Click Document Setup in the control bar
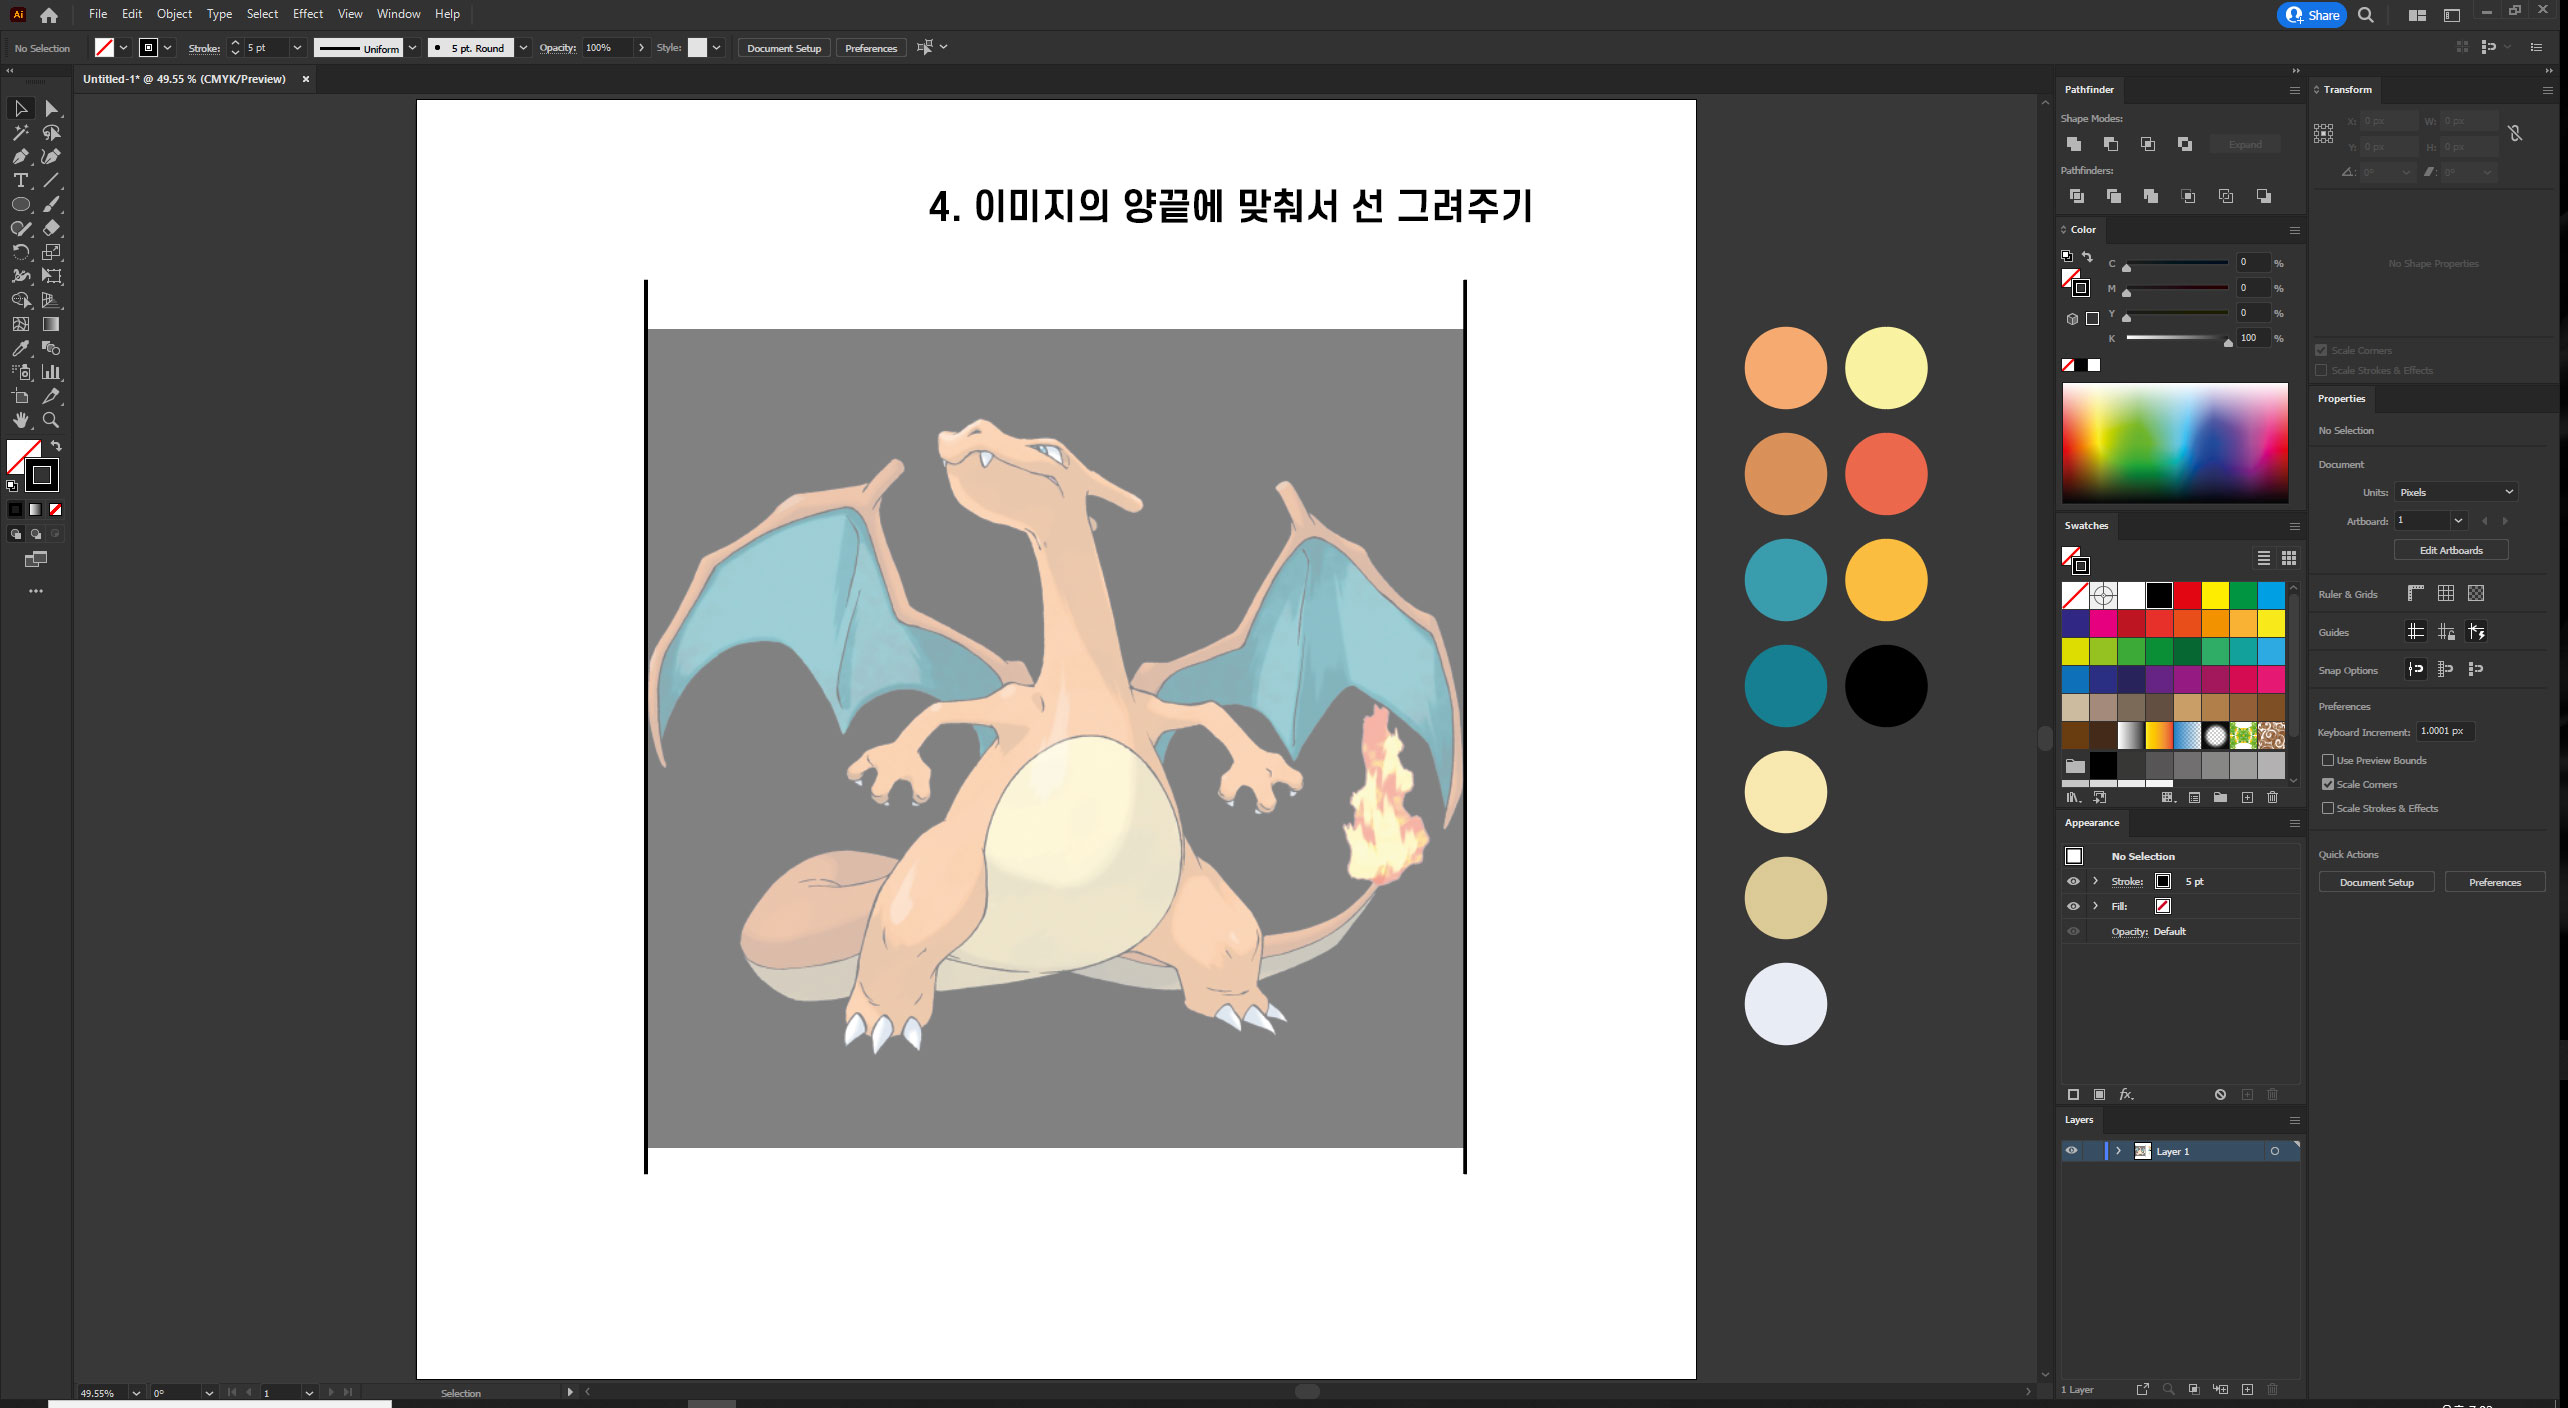2568x1408 pixels. point(784,48)
